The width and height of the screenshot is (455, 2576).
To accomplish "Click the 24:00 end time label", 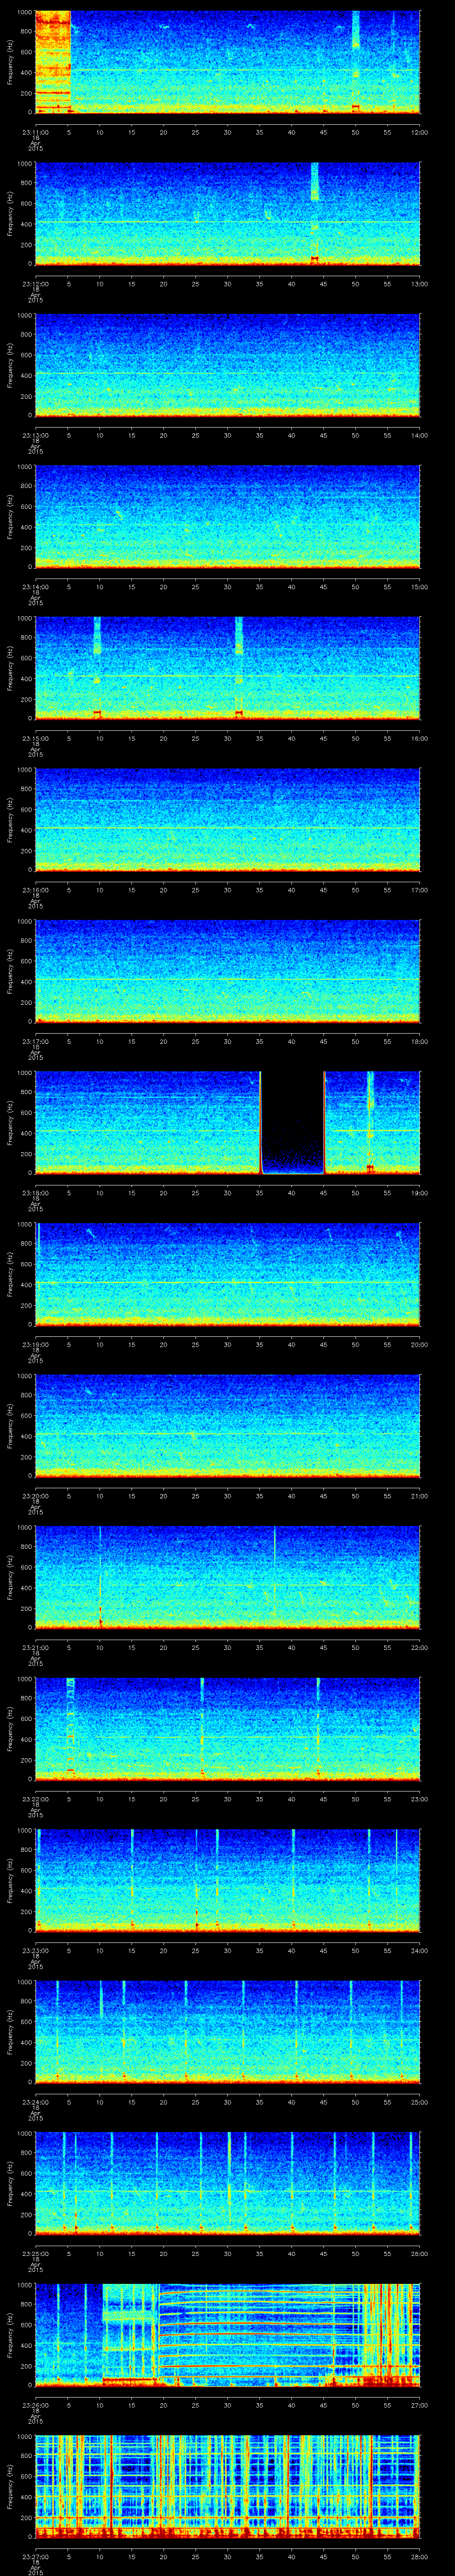I will click(419, 1950).
